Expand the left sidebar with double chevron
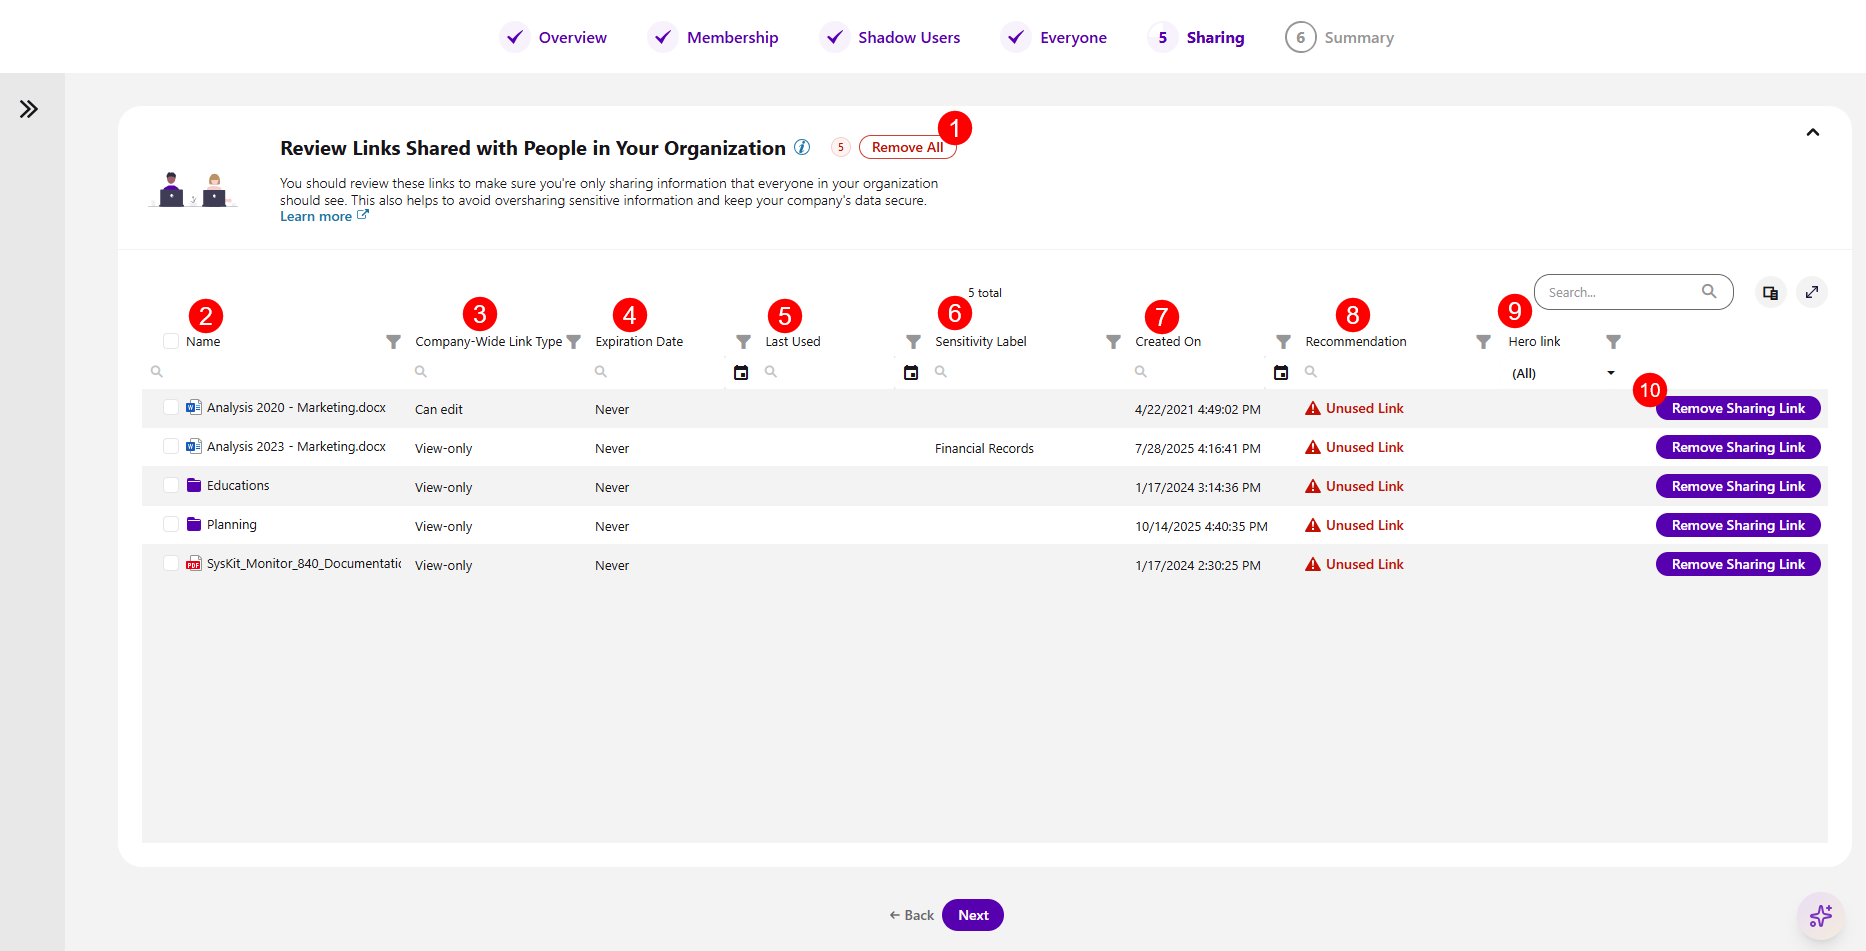Viewport: 1866px width, 951px height. 29,109
